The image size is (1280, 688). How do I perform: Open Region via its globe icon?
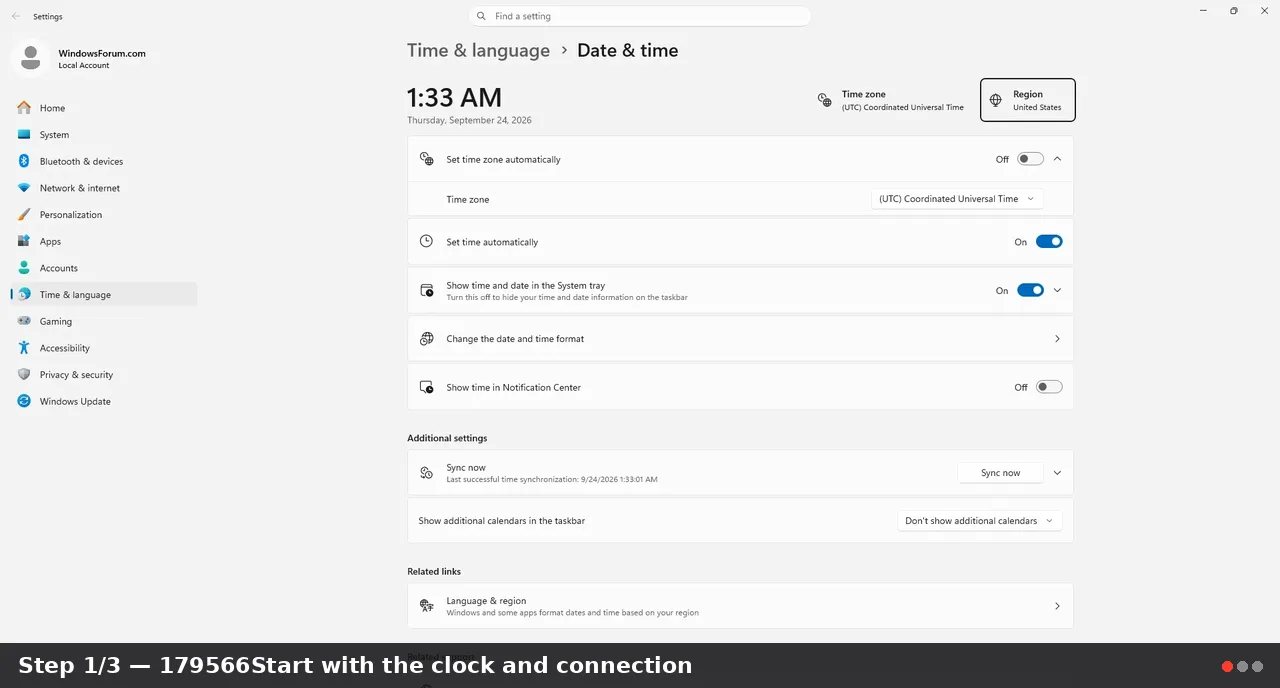[x=995, y=100]
